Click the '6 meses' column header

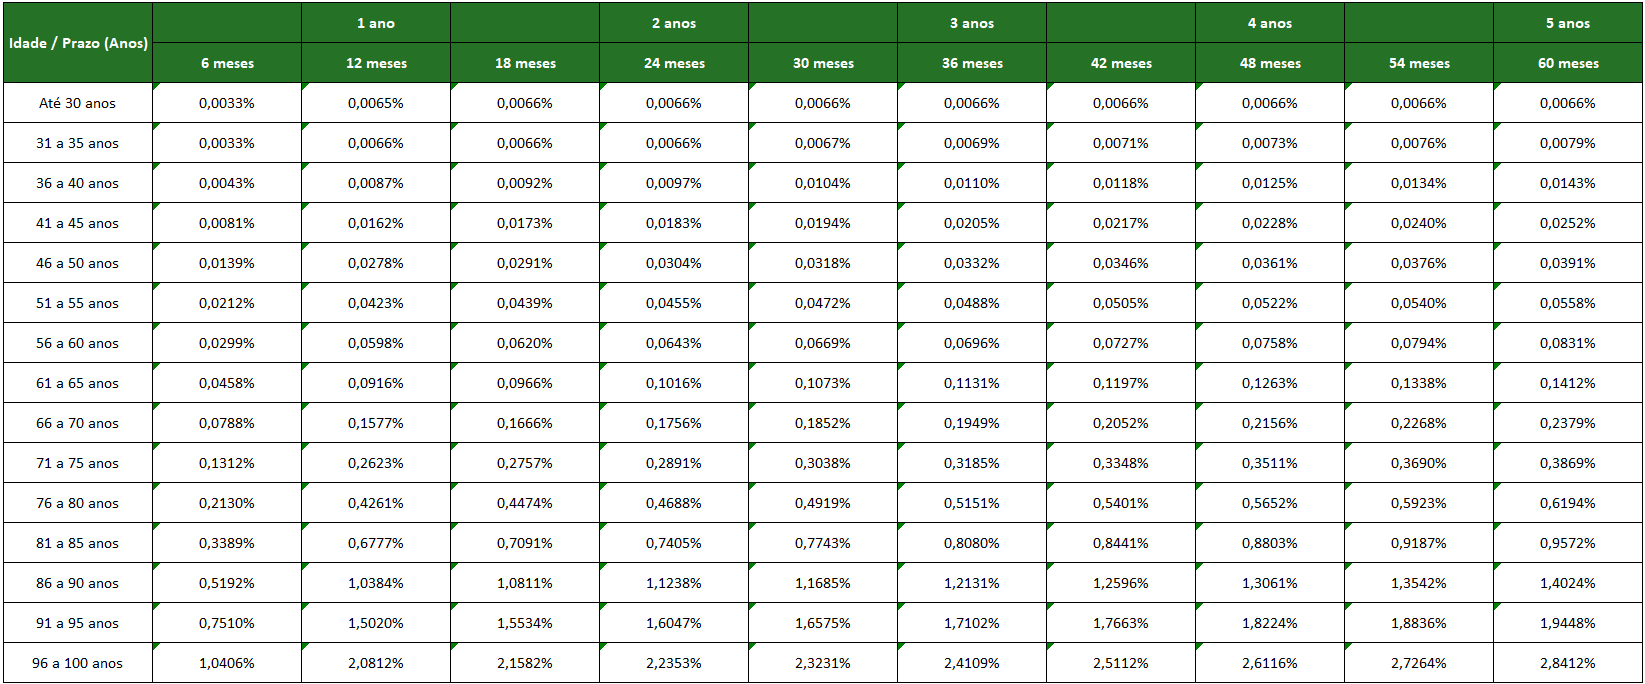pyautogui.click(x=227, y=63)
